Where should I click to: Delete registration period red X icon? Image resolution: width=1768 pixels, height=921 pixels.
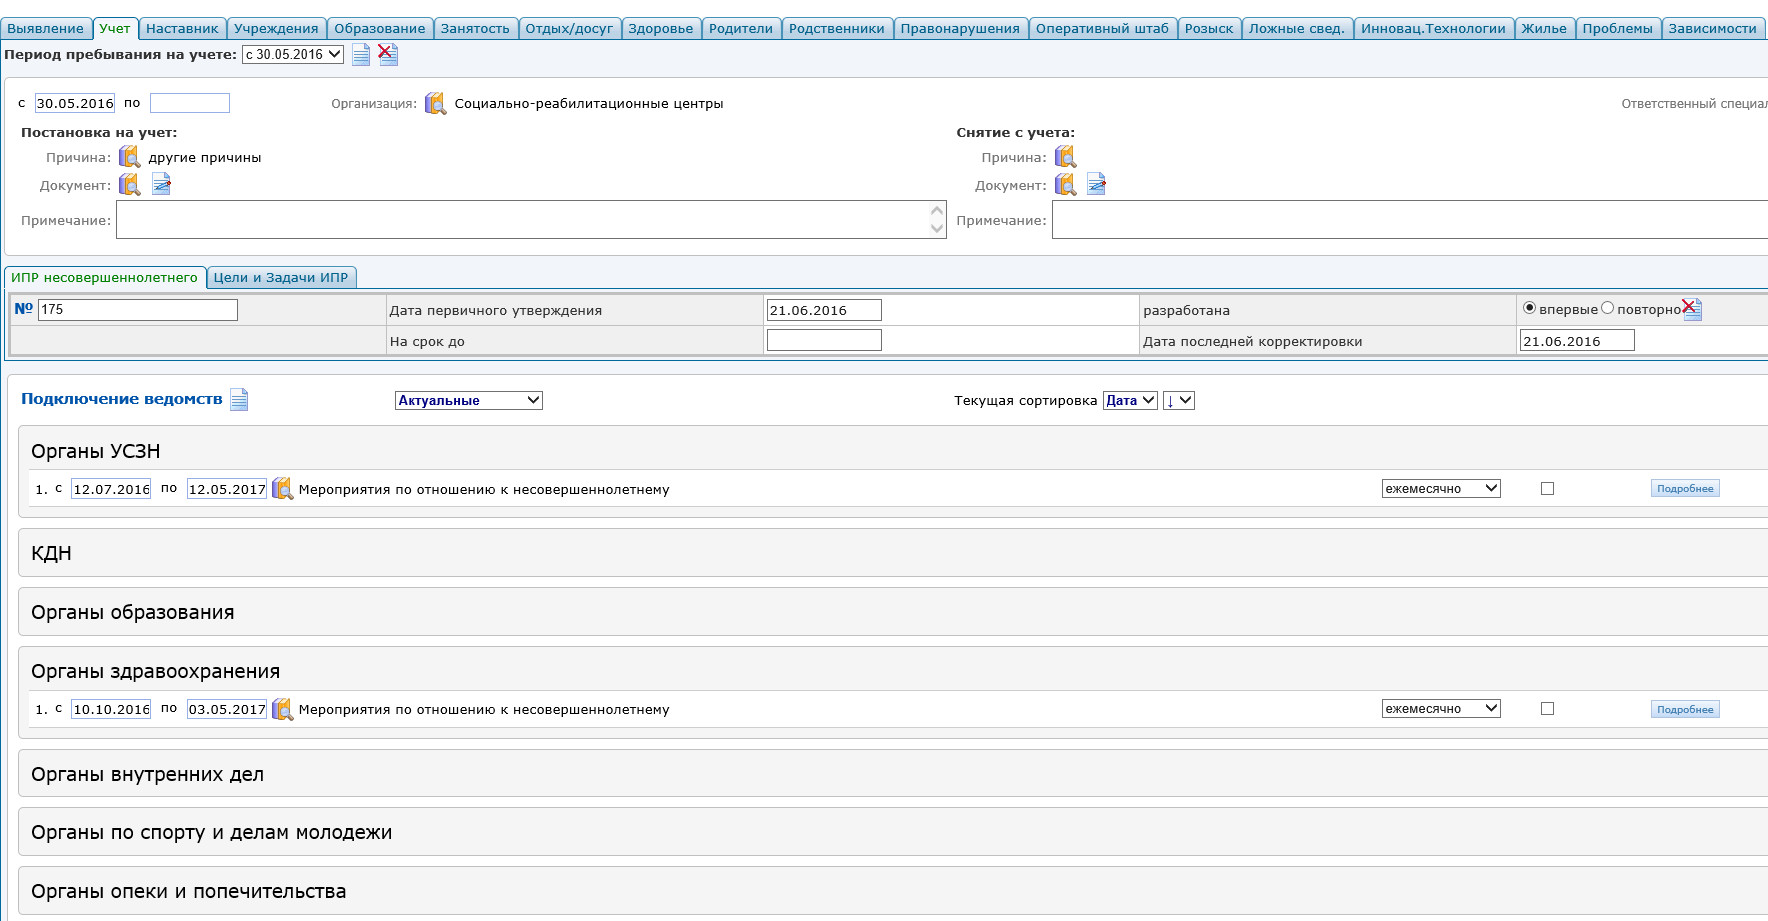click(x=387, y=54)
